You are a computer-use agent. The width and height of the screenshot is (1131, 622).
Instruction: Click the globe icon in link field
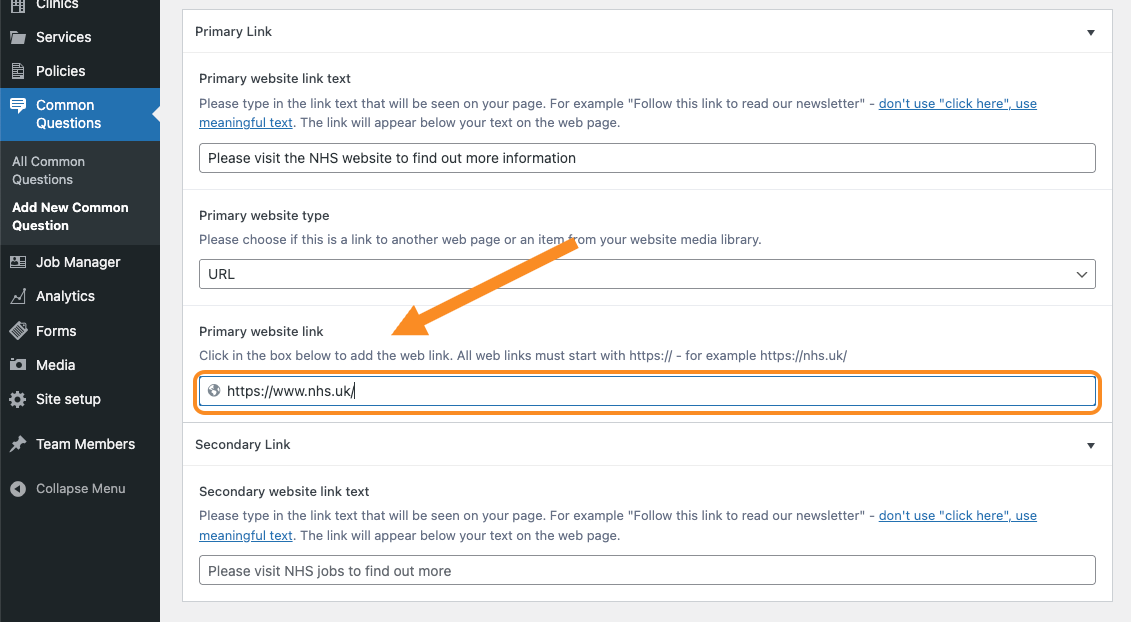pos(214,390)
